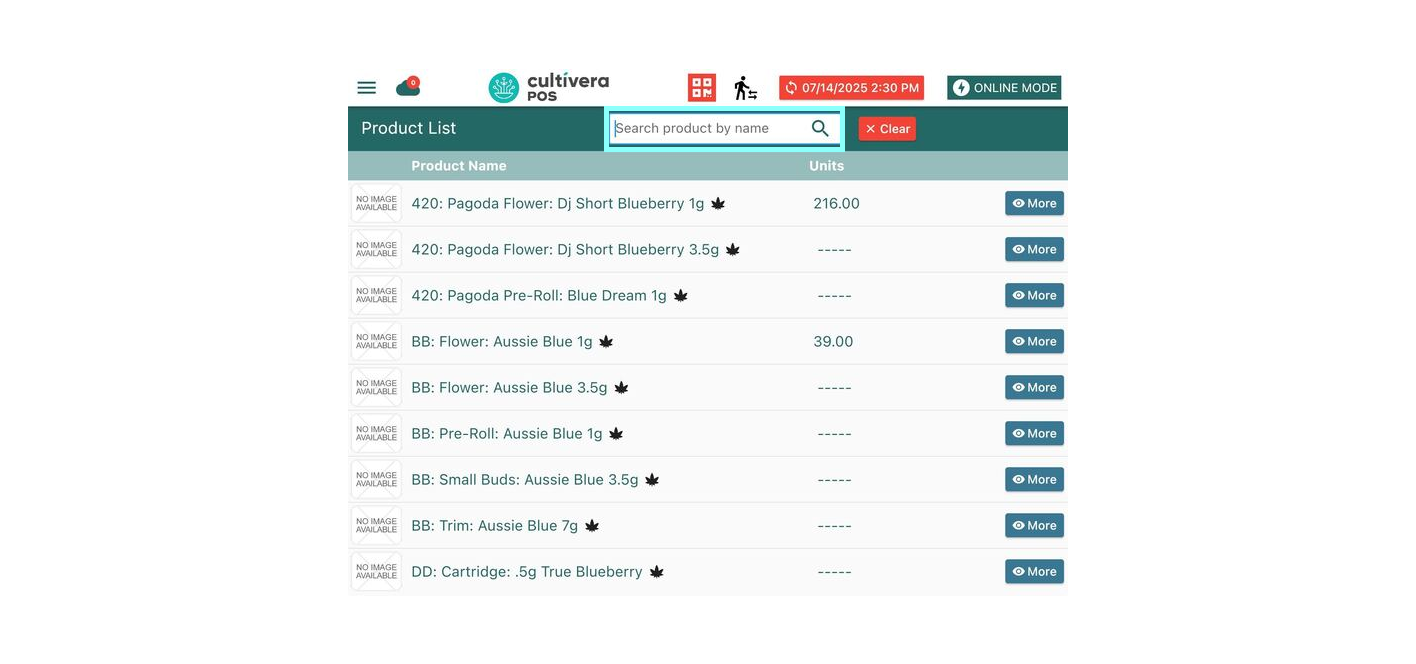
Task: Click the 216.00 units value
Action: pos(836,203)
